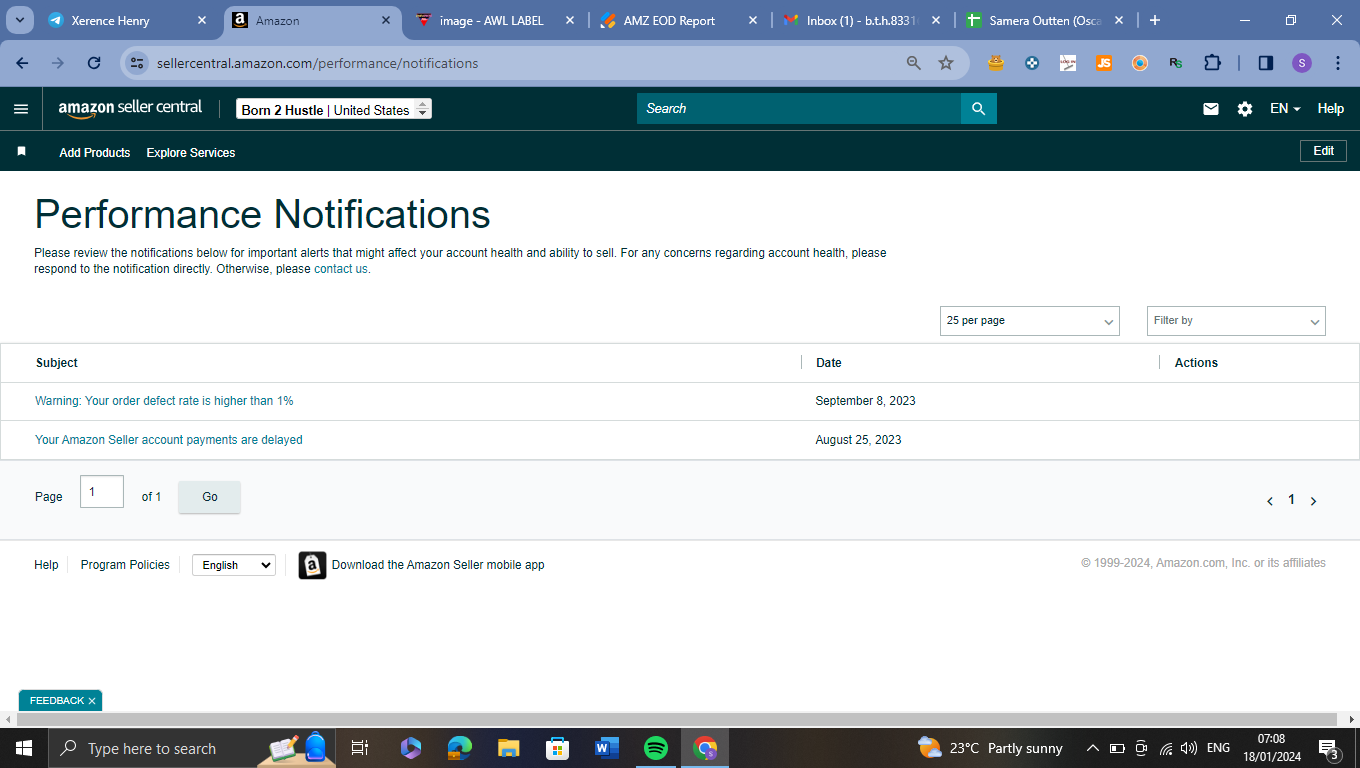Click the teal search magnifier button
Image resolution: width=1360 pixels, height=768 pixels.
point(979,109)
